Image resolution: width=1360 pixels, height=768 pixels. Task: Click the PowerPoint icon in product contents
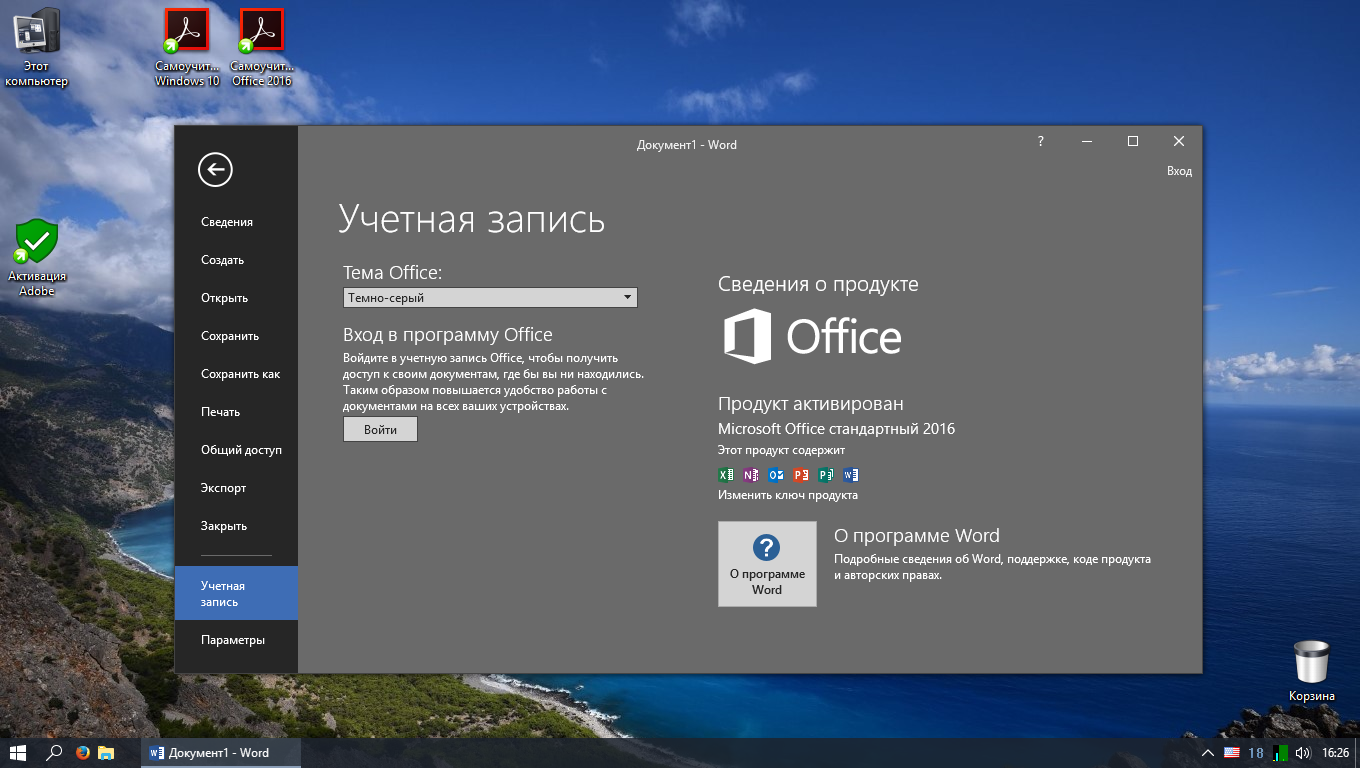pos(801,475)
